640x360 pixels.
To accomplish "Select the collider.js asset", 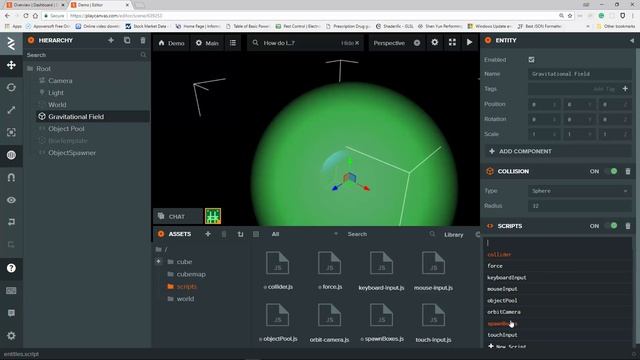I will 278,270.
